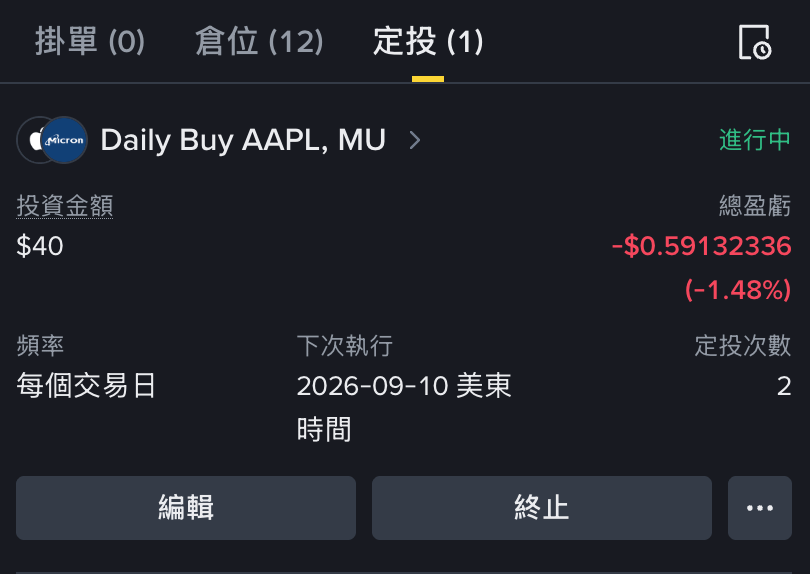This screenshot has width=810, height=574.
Task: Open the order history clock icon
Action: pos(755,42)
